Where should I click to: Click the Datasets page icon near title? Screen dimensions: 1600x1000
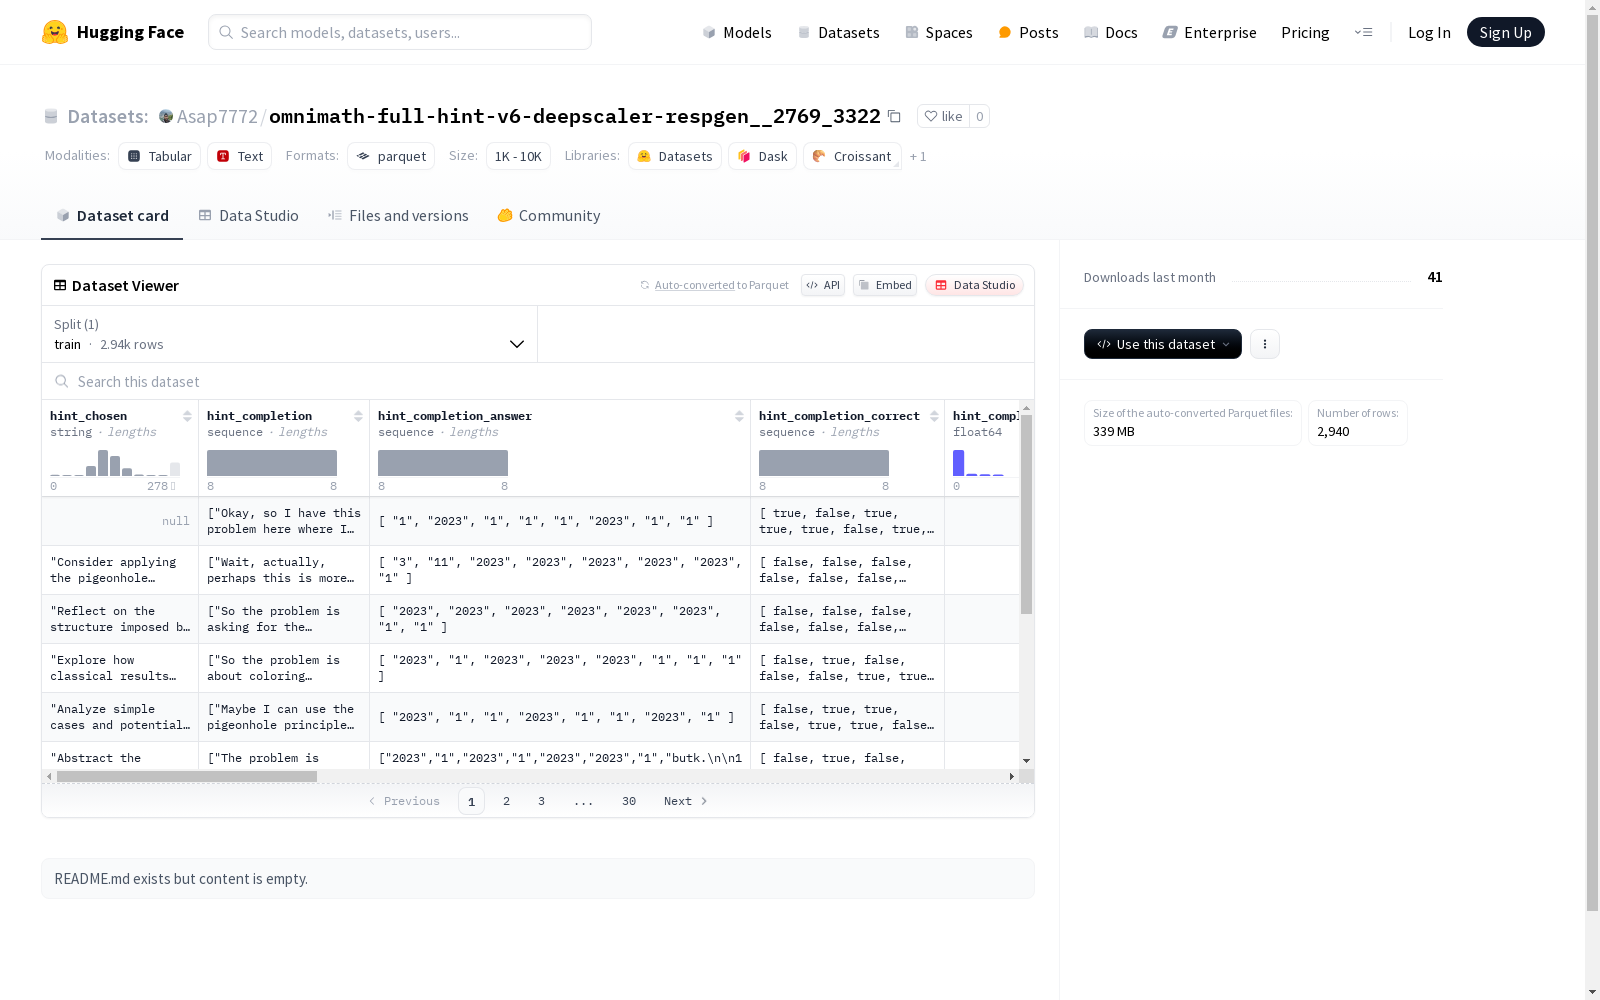pyautogui.click(x=51, y=116)
